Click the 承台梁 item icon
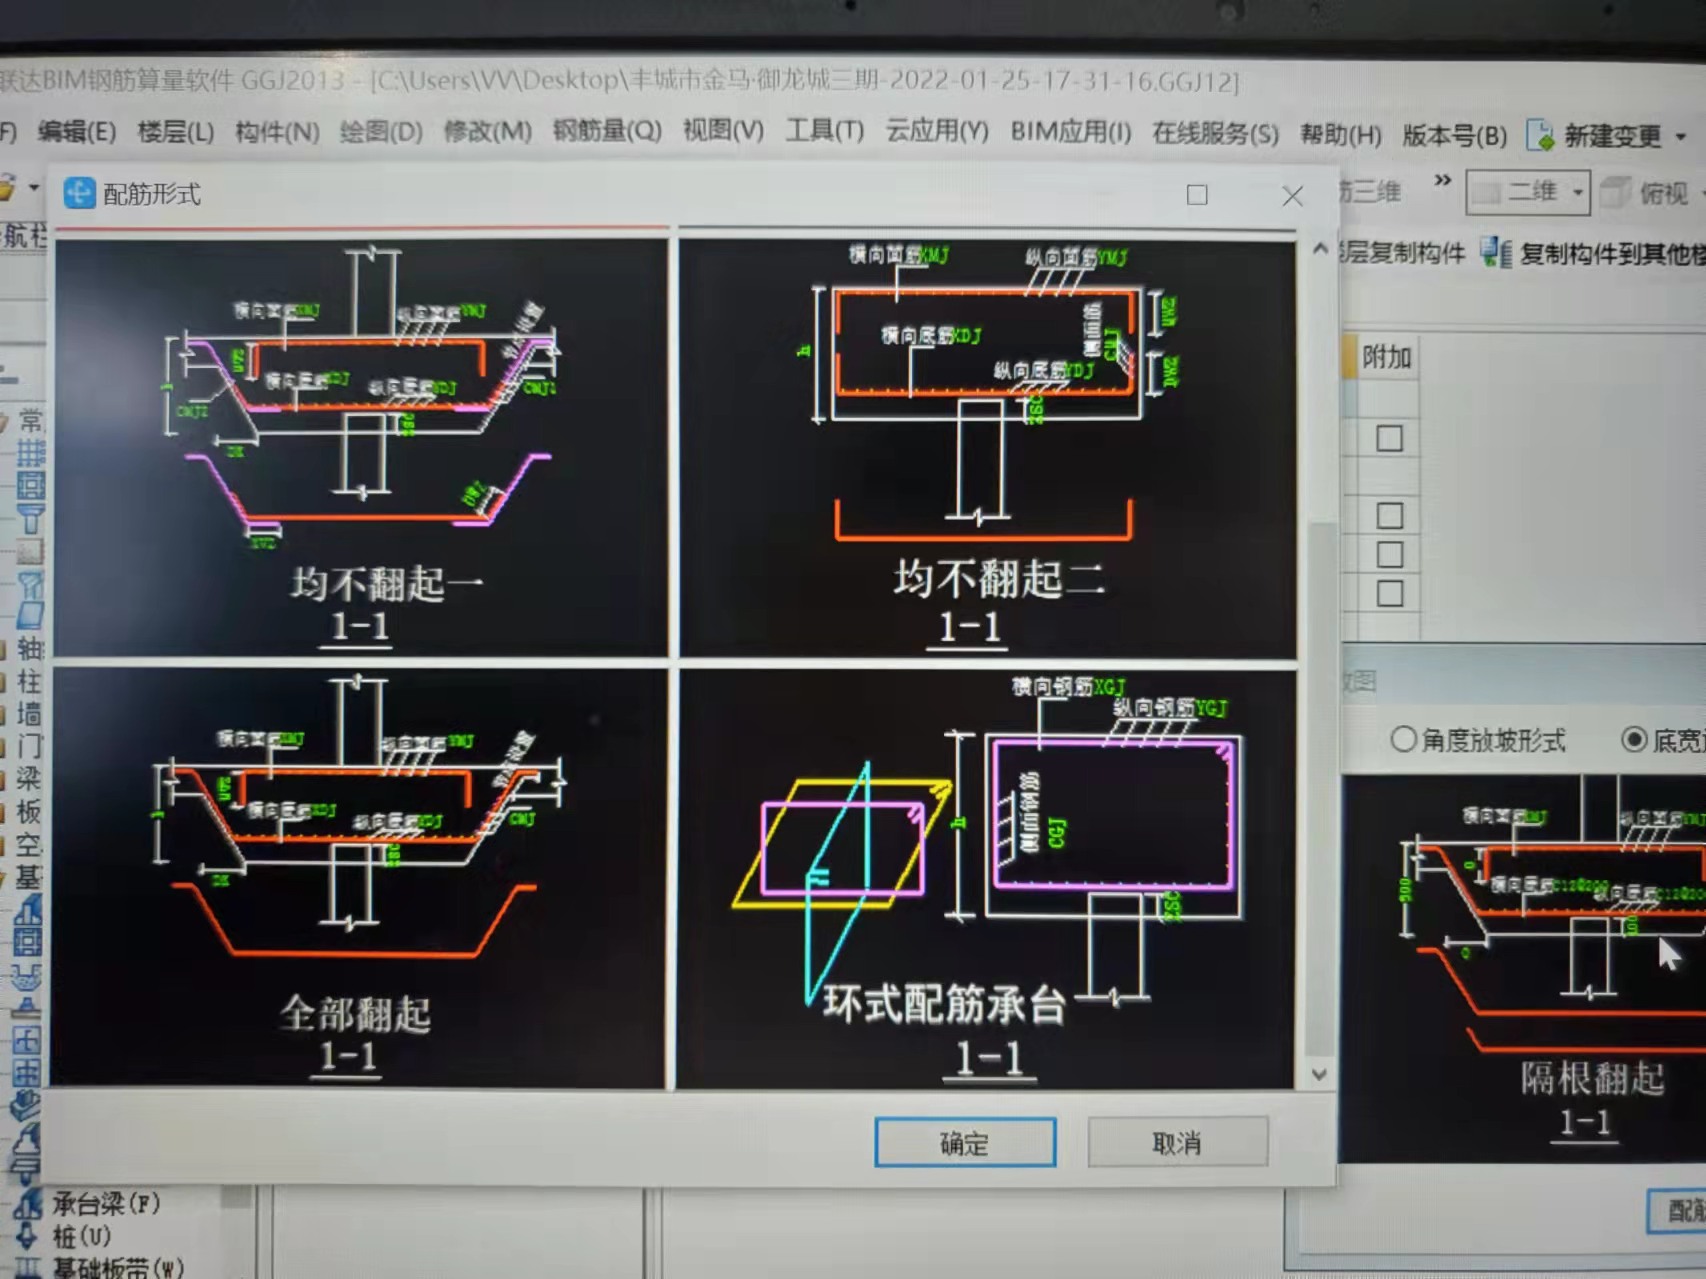This screenshot has height=1279, width=1706. tap(28, 1203)
